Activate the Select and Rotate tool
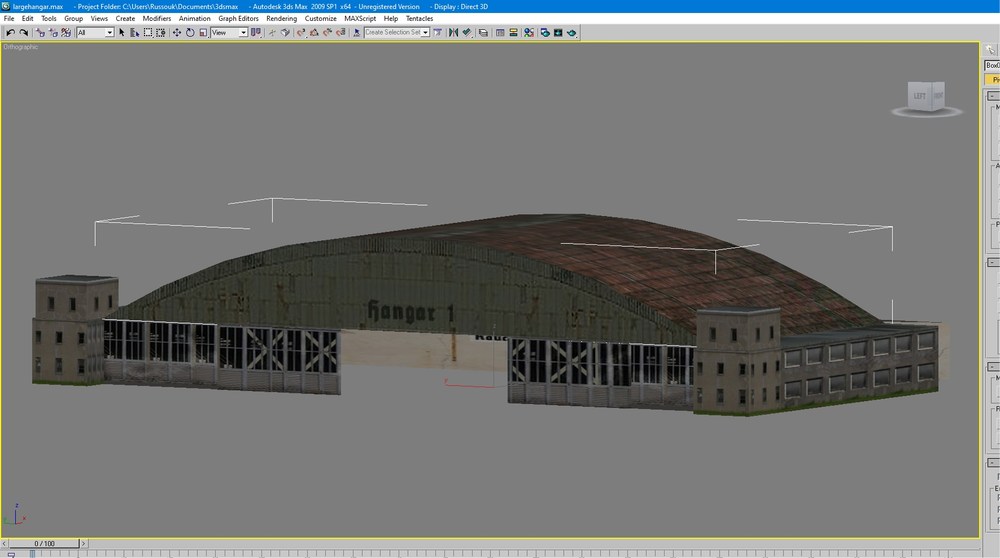Image resolution: width=1000 pixels, height=558 pixels. tap(190, 33)
